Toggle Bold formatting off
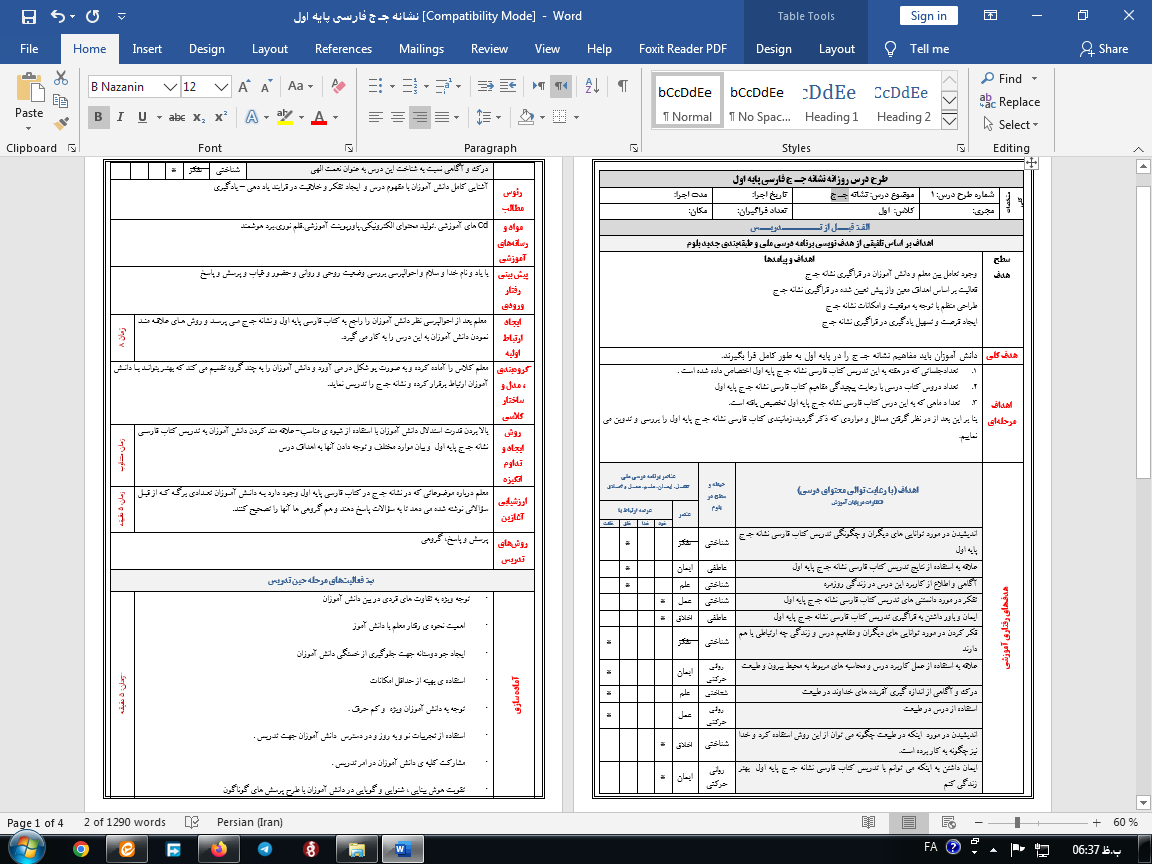The image size is (1152, 864). click(x=98, y=117)
